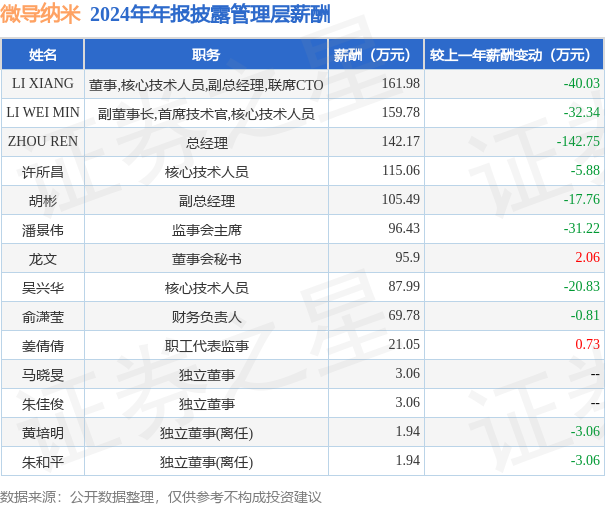The height and width of the screenshot is (506, 605).
Task: Click 朱佳俊's position 独立董事
Action: pos(206,404)
